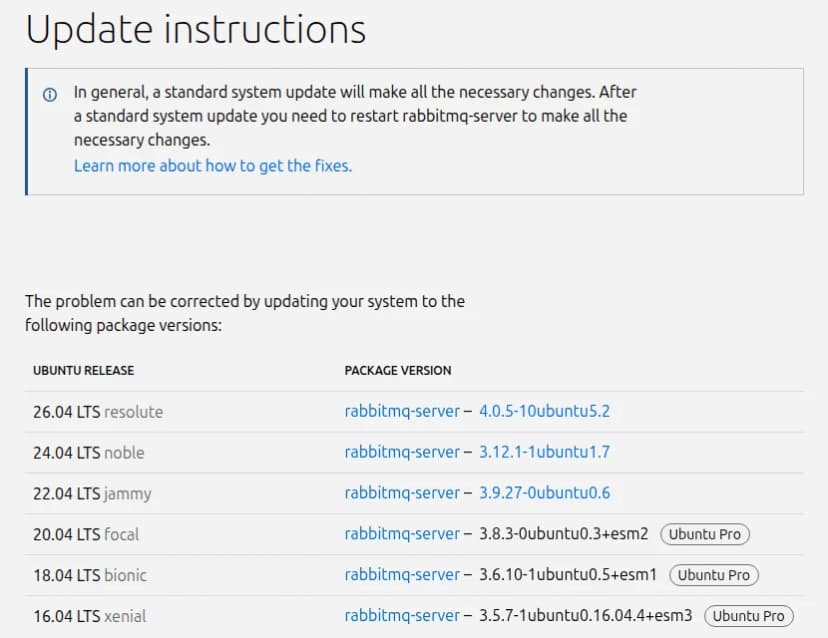Click the Ubuntu Pro badge in the bionic row
The height and width of the screenshot is (638, 828).
[x=714, y=575]
